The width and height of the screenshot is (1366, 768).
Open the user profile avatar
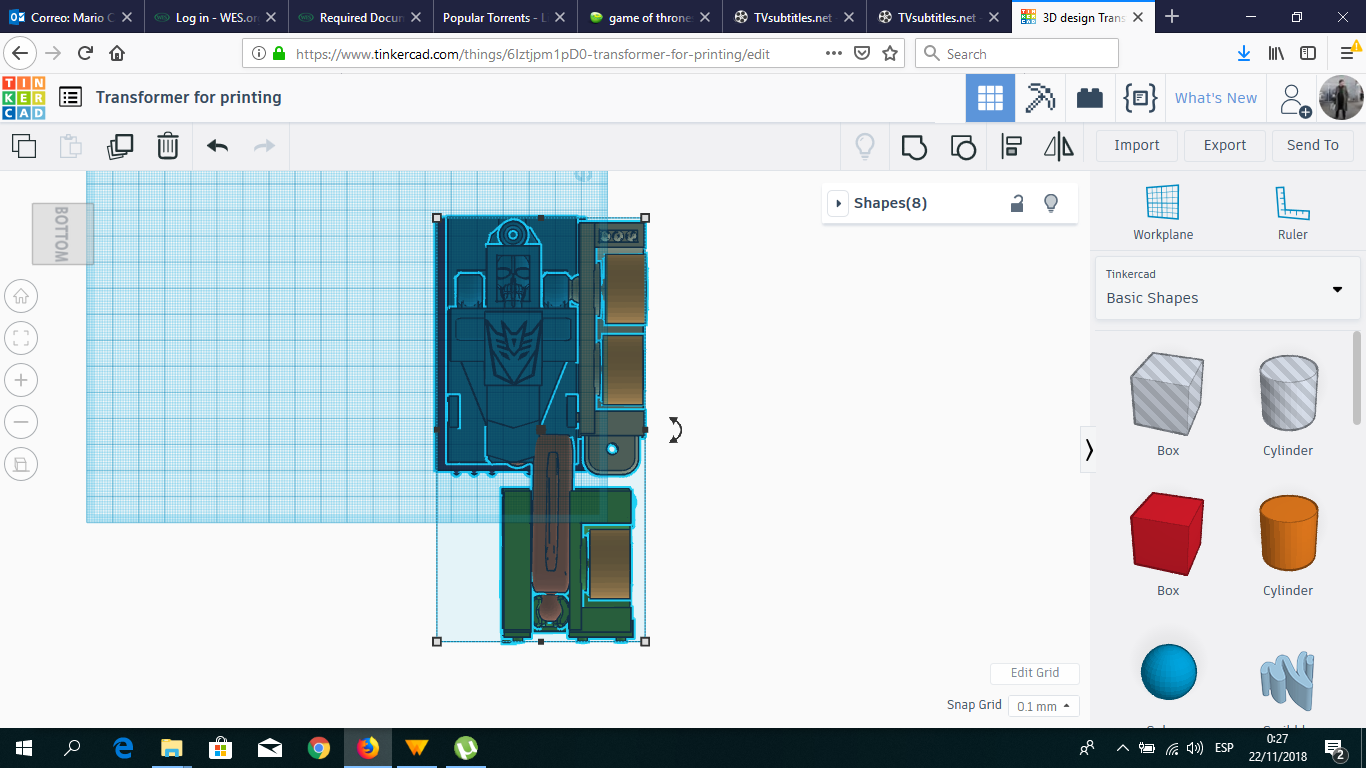tap(1340, 98)
